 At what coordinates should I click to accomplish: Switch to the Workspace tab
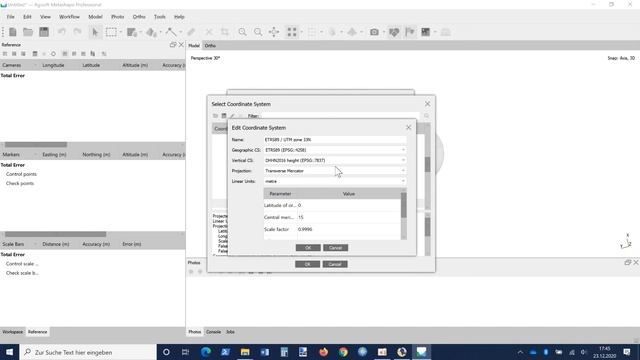click(13, 332)
